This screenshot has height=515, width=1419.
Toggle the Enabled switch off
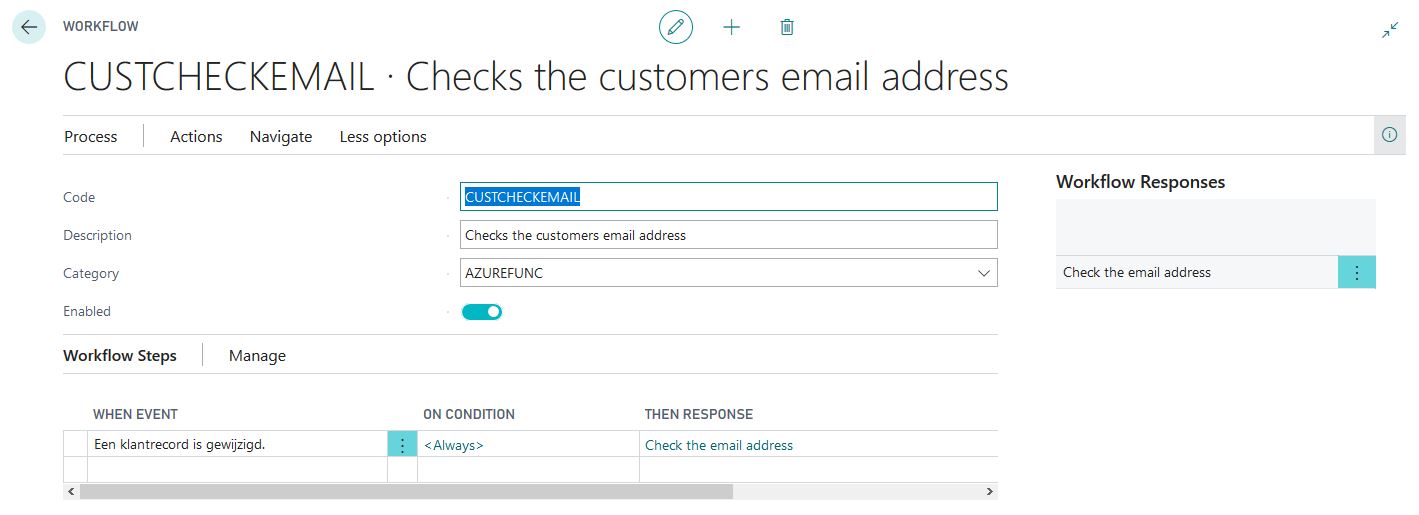point(482,312)
